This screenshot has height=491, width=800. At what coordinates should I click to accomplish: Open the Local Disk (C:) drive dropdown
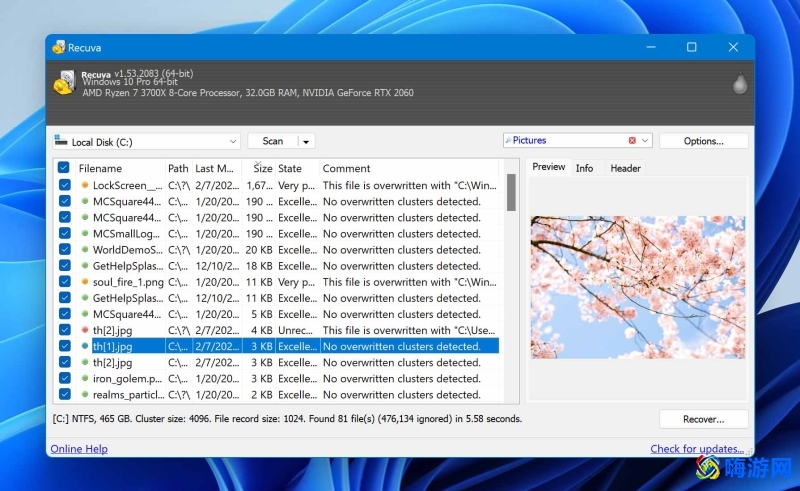click(233, 142)
